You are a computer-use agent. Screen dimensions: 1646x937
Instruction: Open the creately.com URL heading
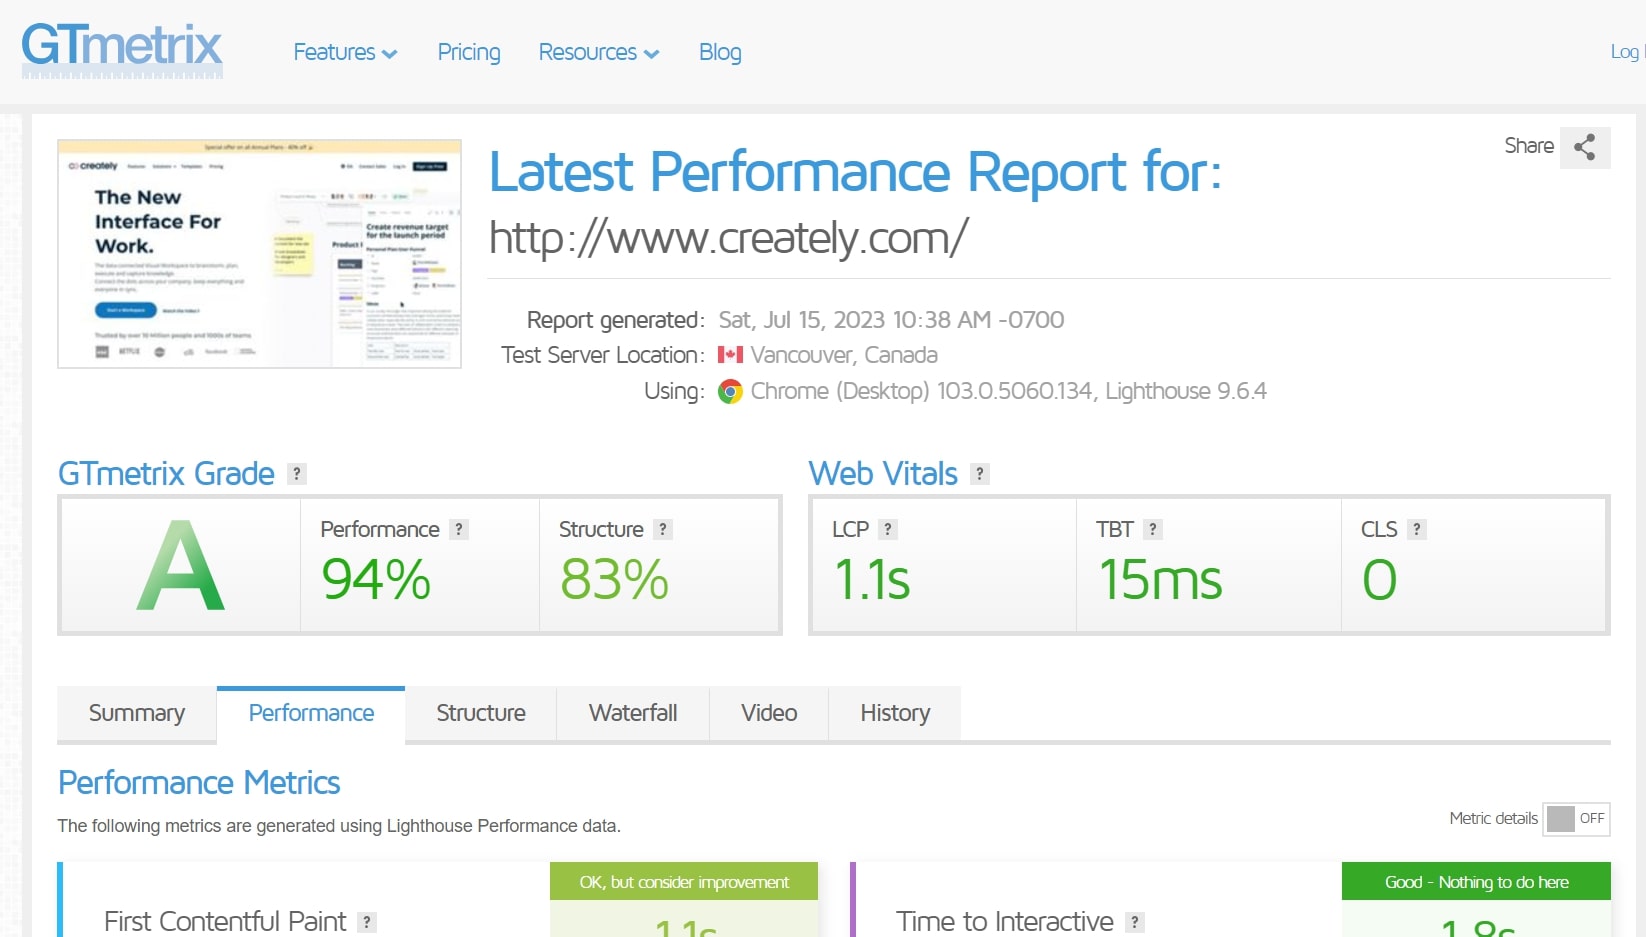tap(728, 238)
